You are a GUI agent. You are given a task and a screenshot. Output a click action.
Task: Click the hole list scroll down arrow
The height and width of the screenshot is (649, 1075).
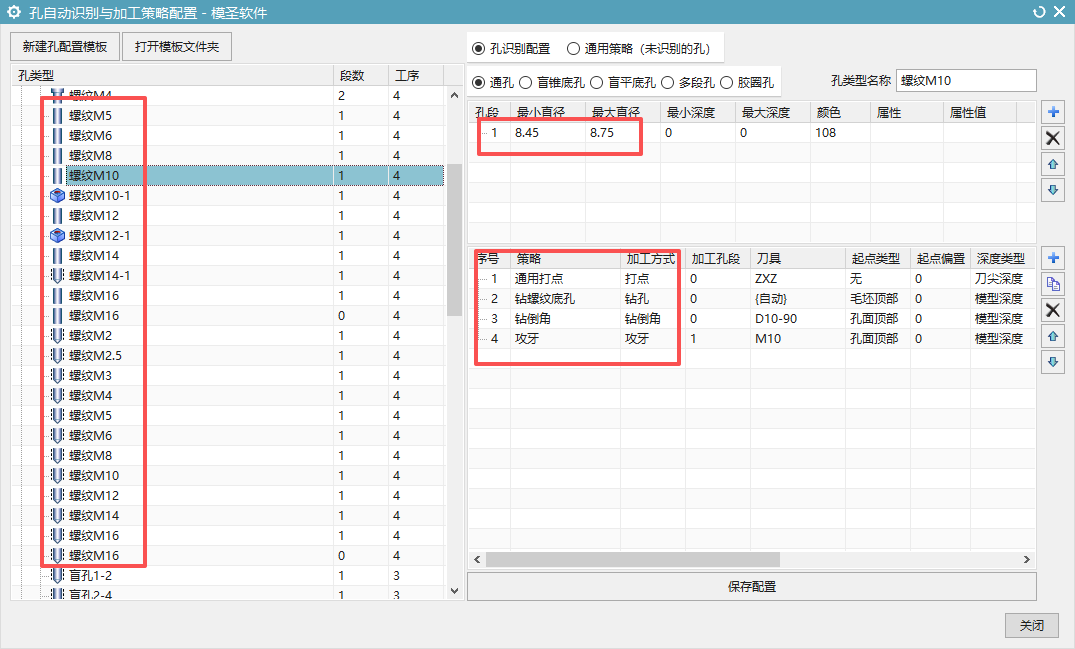(454, 590)
